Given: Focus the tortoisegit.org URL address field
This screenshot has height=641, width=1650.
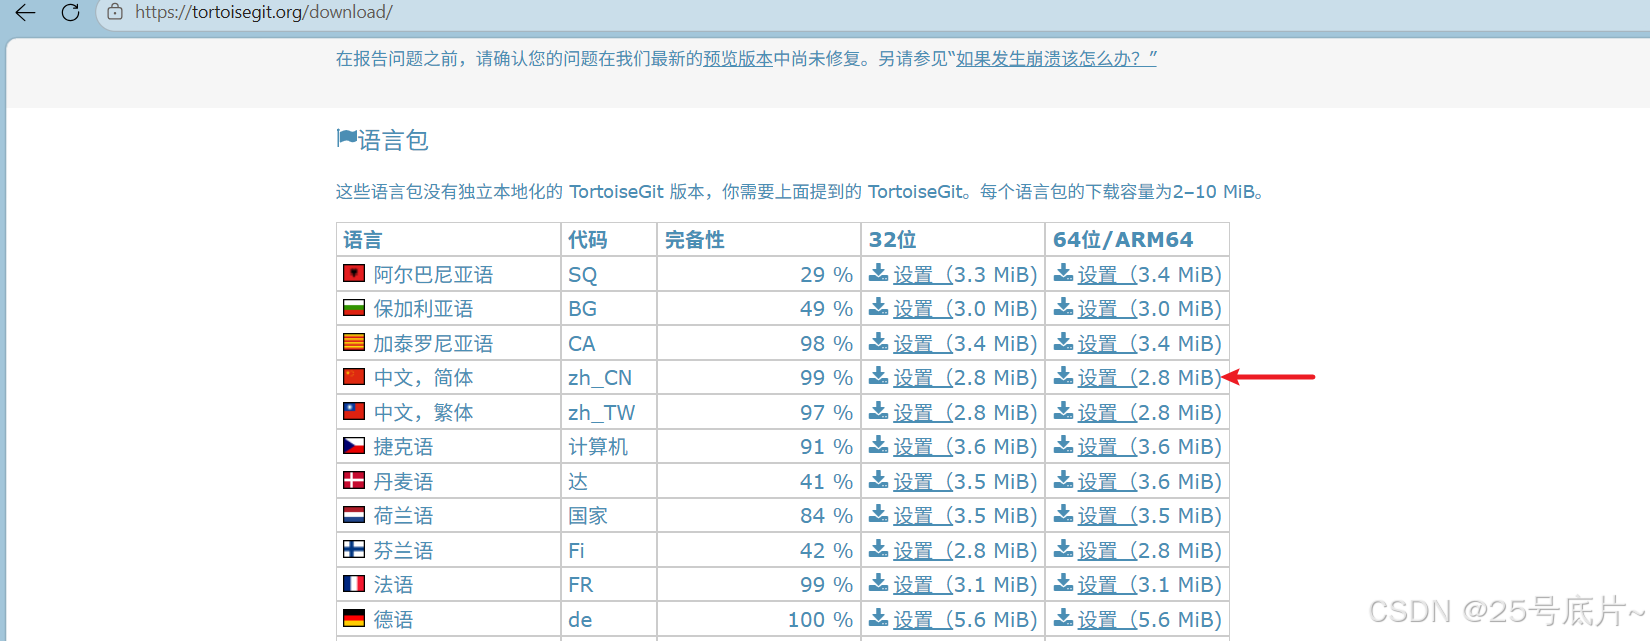Looking at the screenshot, I should (263, 12).
